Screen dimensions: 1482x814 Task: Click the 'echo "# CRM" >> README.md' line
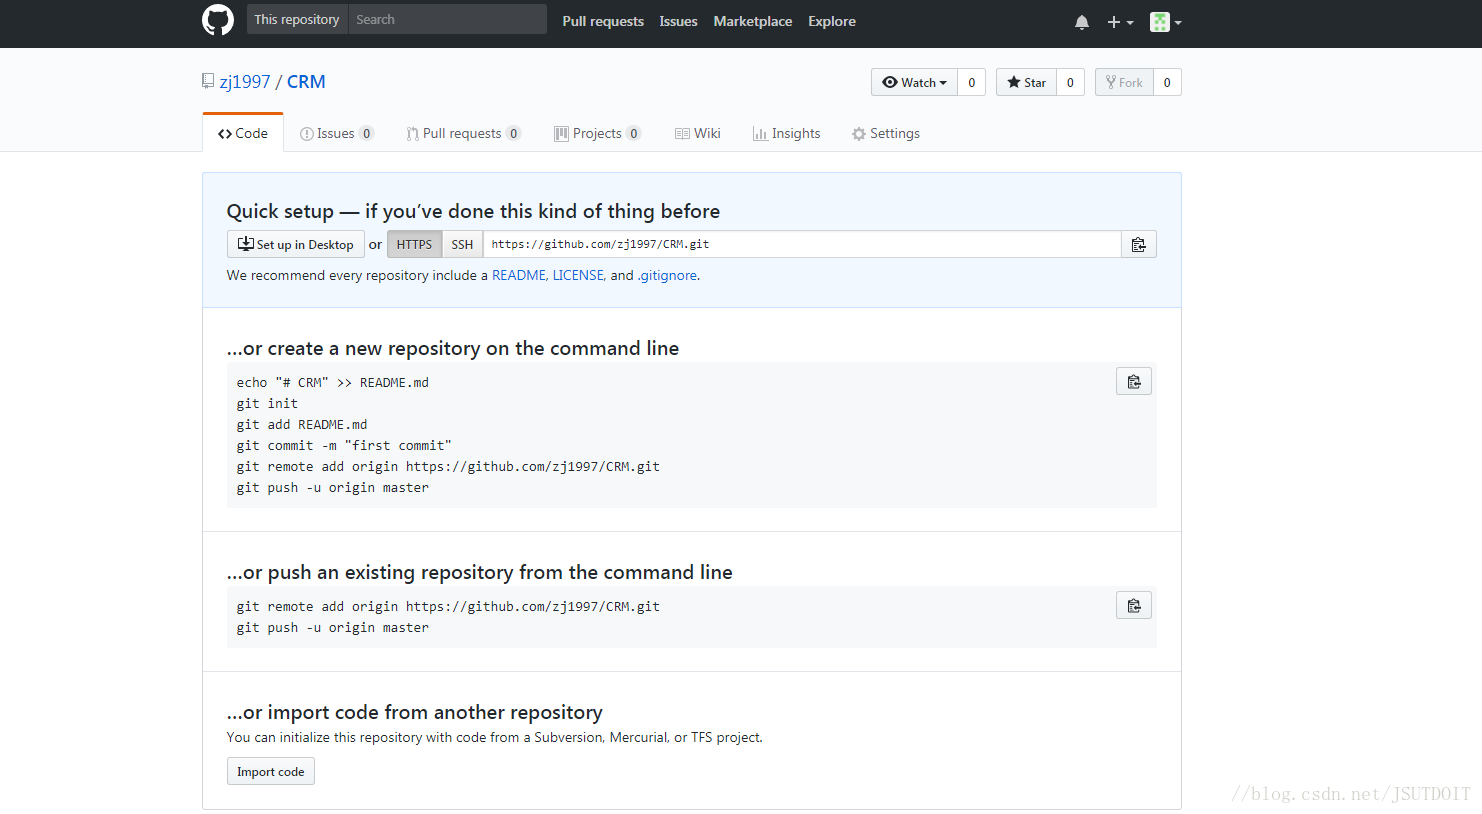click(333, 382)
